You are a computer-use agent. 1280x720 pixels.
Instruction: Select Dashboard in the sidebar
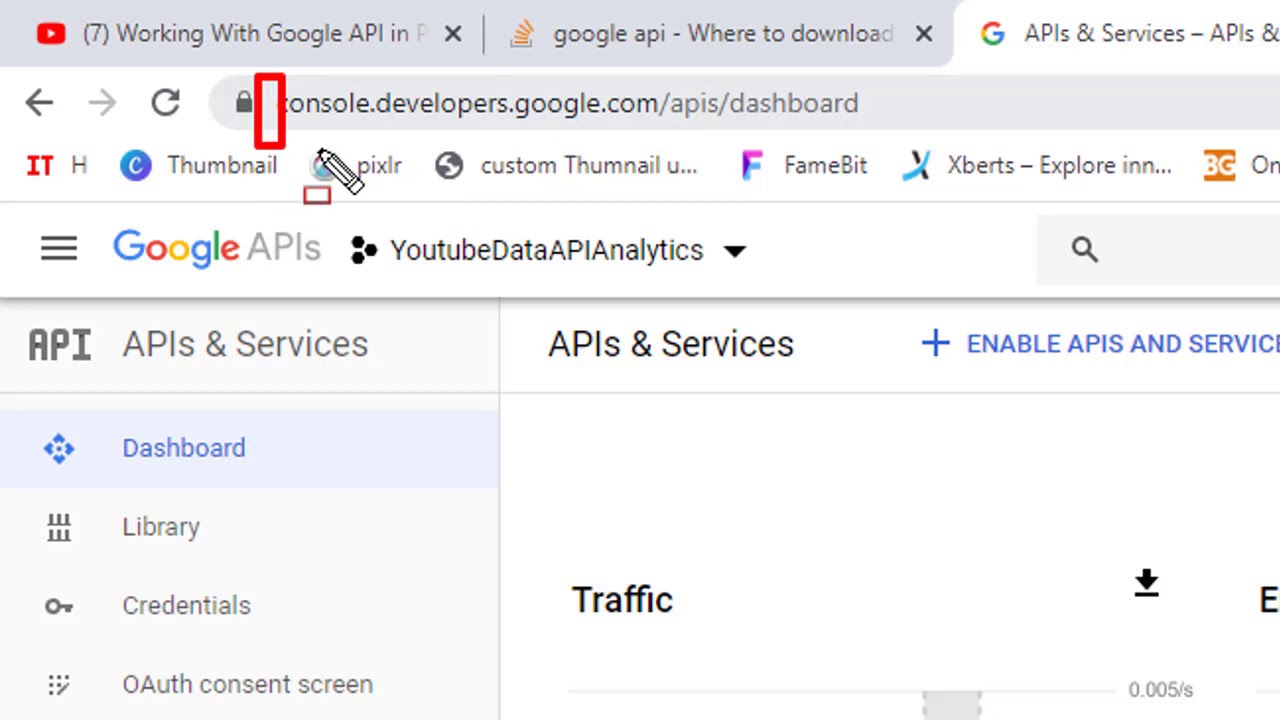pos(249,448)
